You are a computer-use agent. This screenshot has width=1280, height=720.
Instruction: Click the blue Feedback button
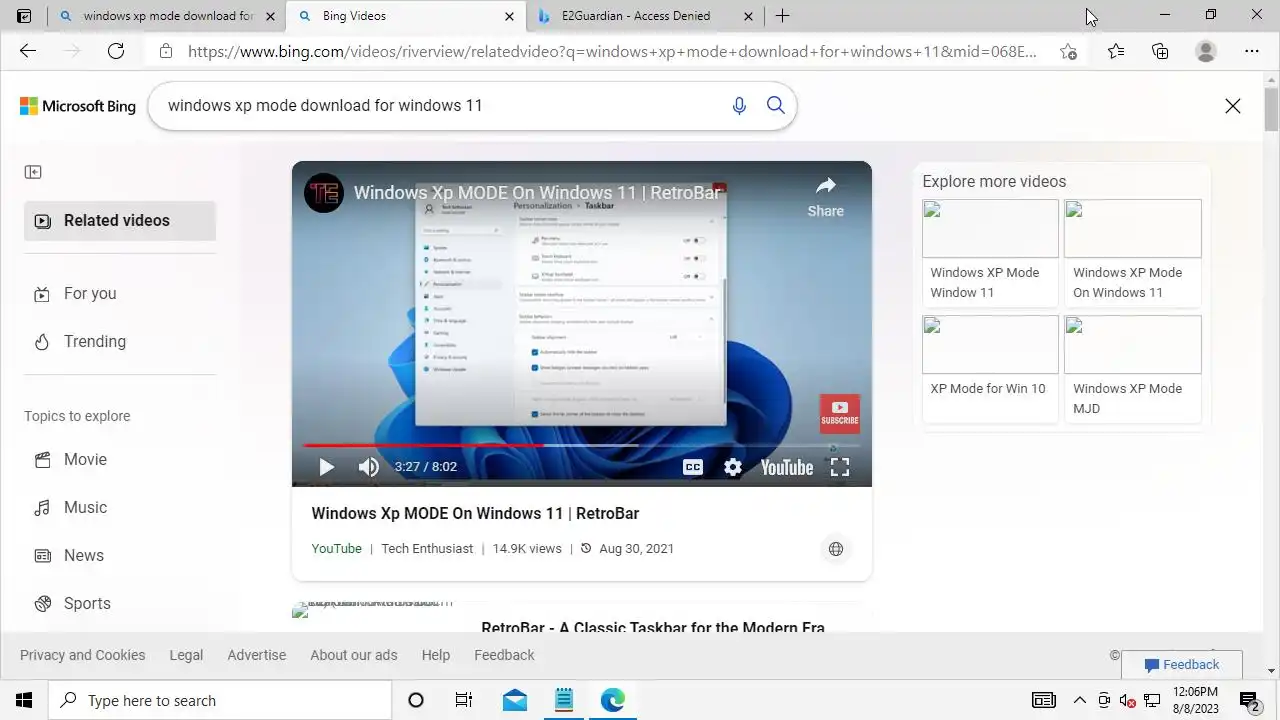point(1182,665)
